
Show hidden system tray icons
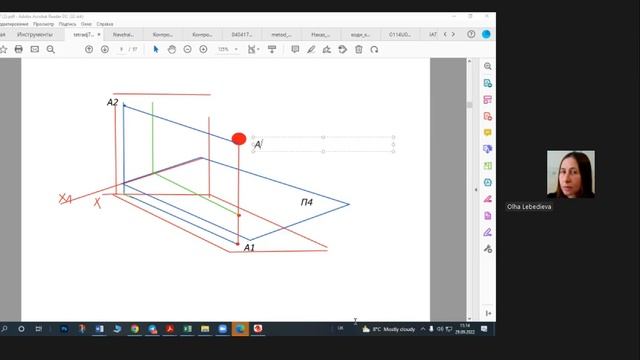pos(423,329)
